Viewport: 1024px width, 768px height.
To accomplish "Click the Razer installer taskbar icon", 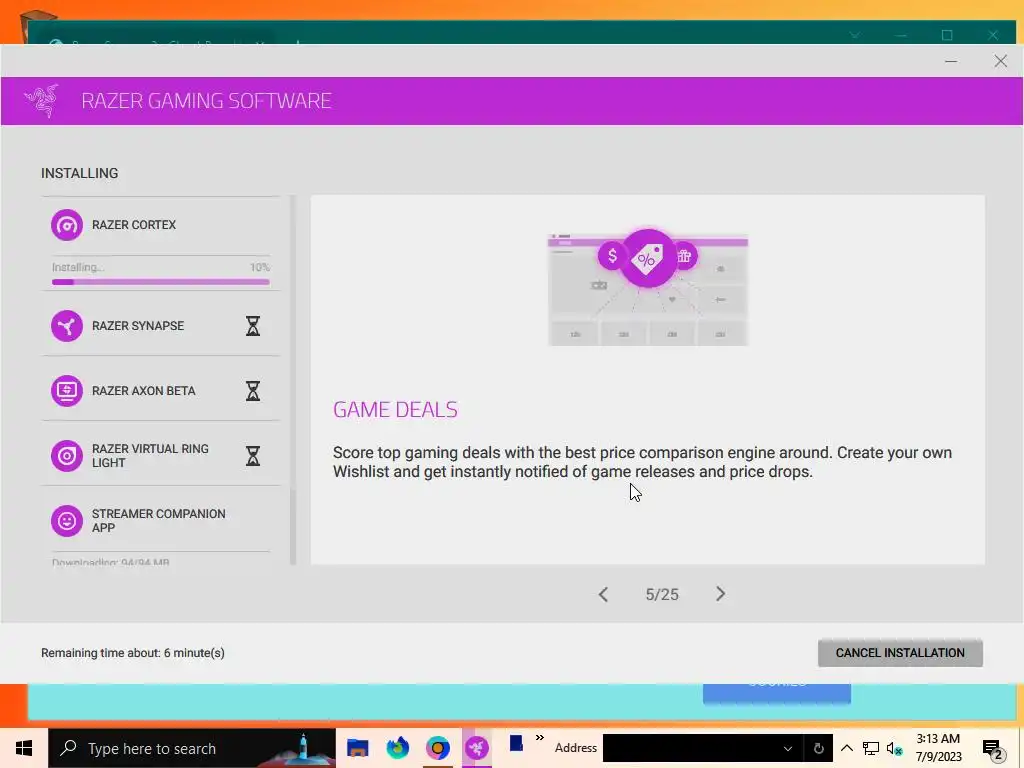I will click(x=477, y=748).
